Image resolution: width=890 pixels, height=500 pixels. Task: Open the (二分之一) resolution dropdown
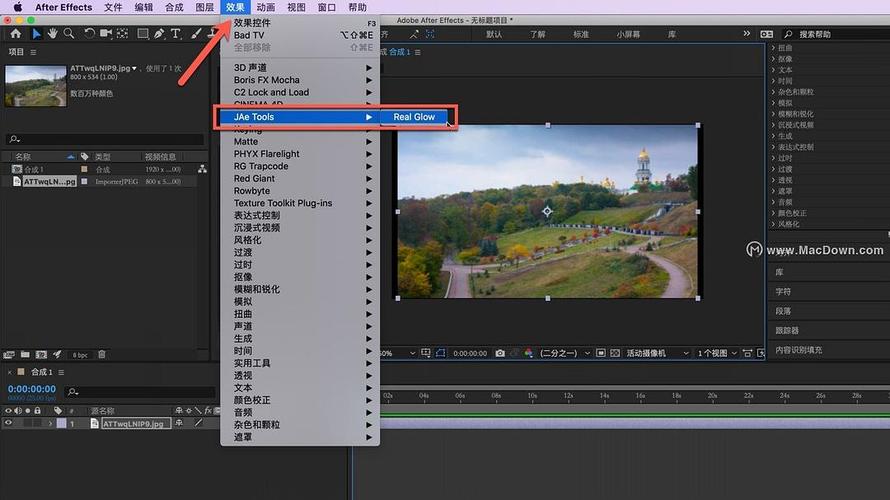click(x=564, y=353)
